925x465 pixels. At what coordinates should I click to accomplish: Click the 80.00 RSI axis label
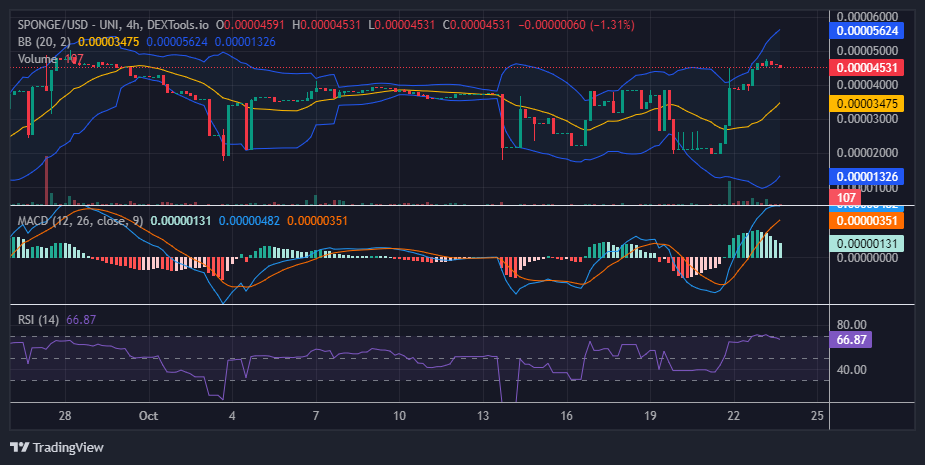[x=851, y=325]
